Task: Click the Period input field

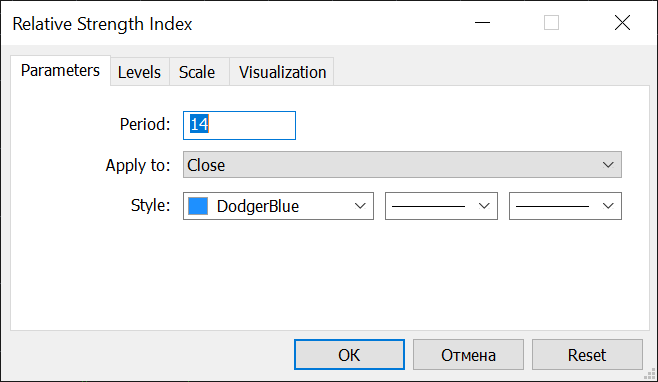Action: click(x=239, y=125)
